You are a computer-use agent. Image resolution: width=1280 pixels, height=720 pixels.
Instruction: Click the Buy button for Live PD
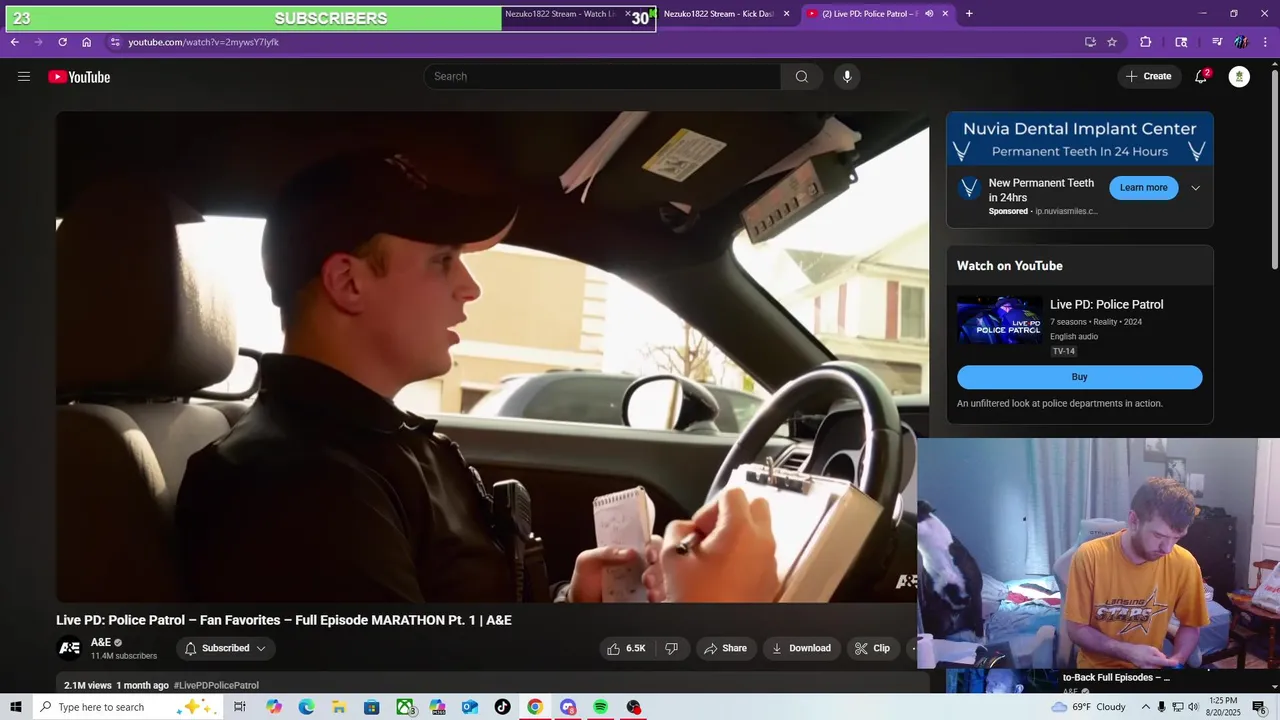1079,377
